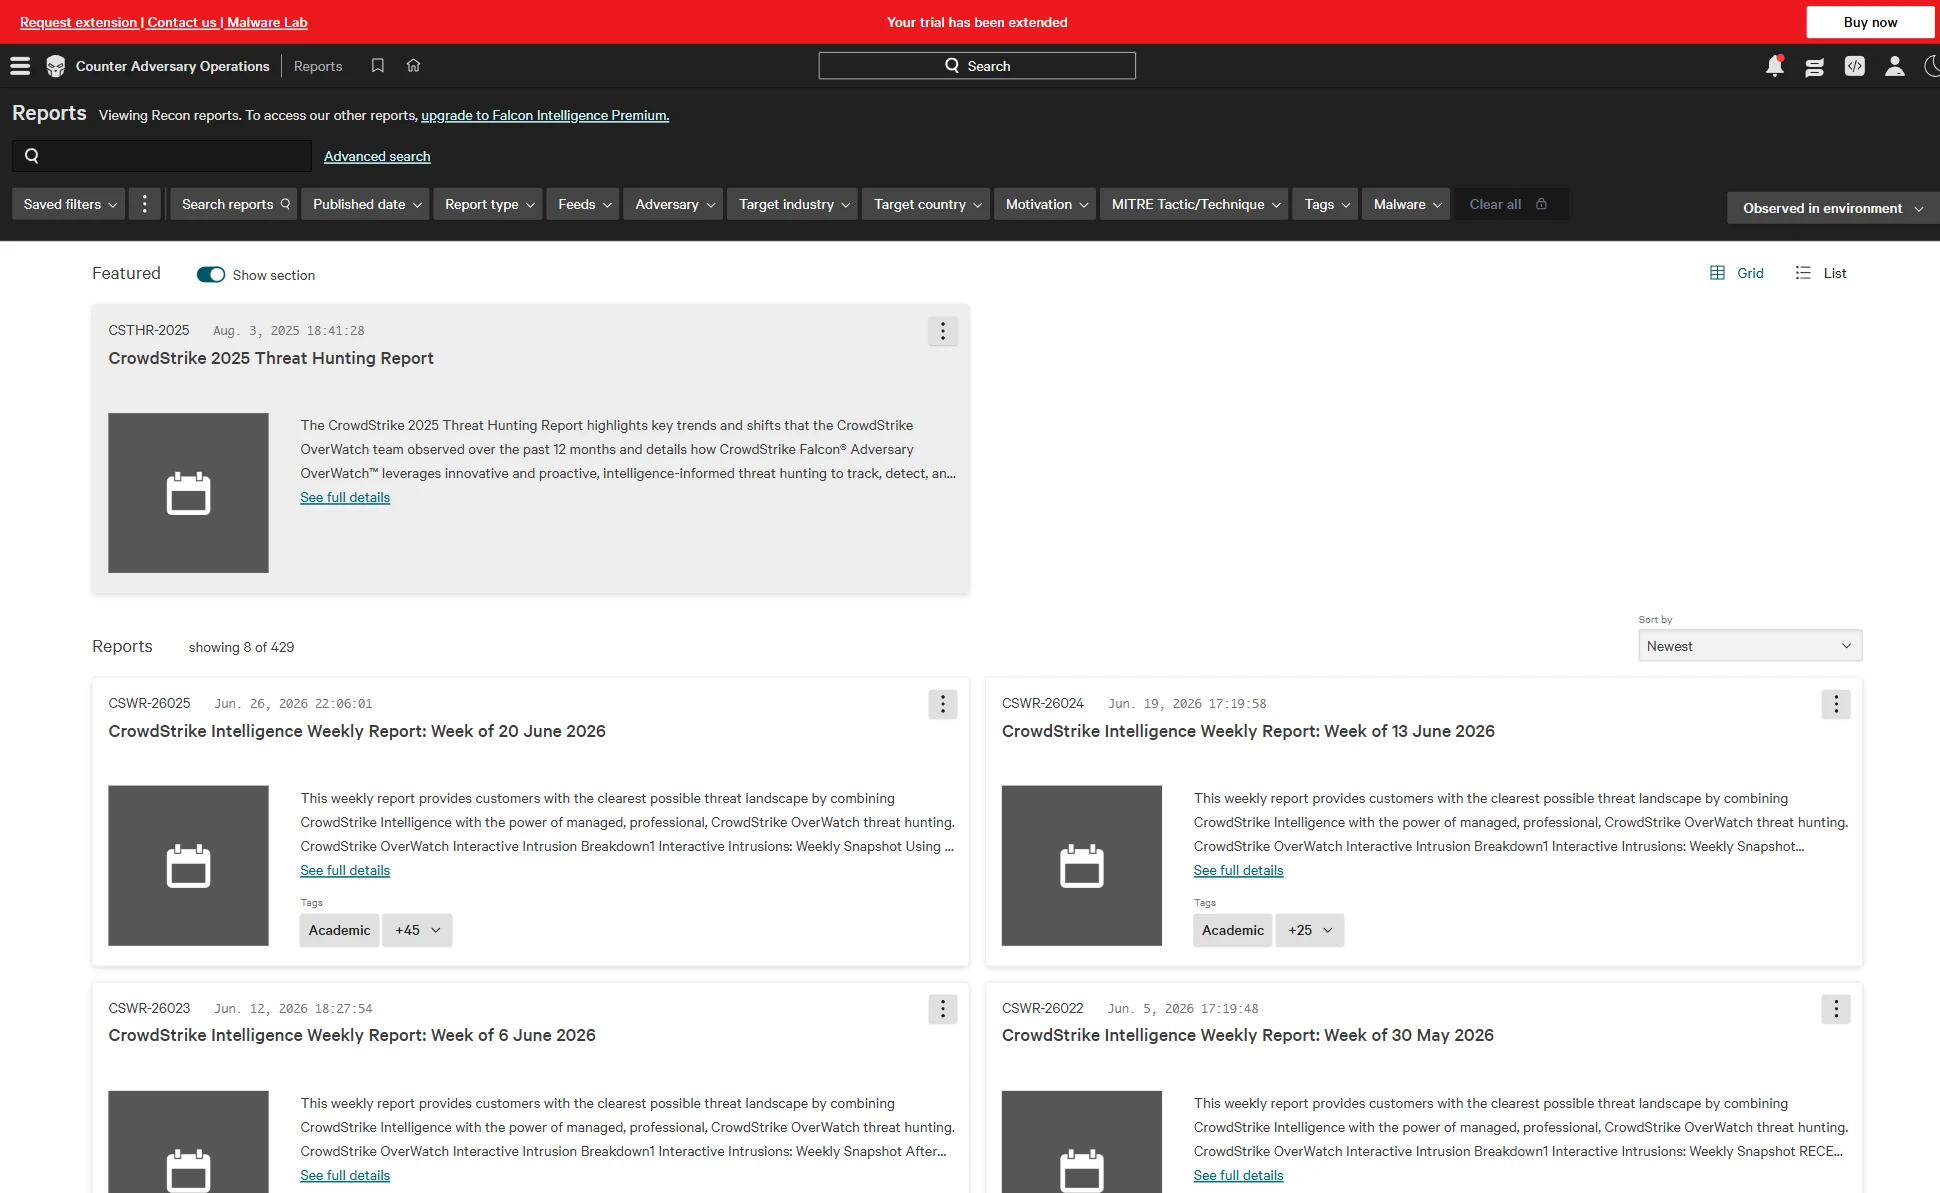
Task: Open the Request extension link
Action: pos(79,22)
